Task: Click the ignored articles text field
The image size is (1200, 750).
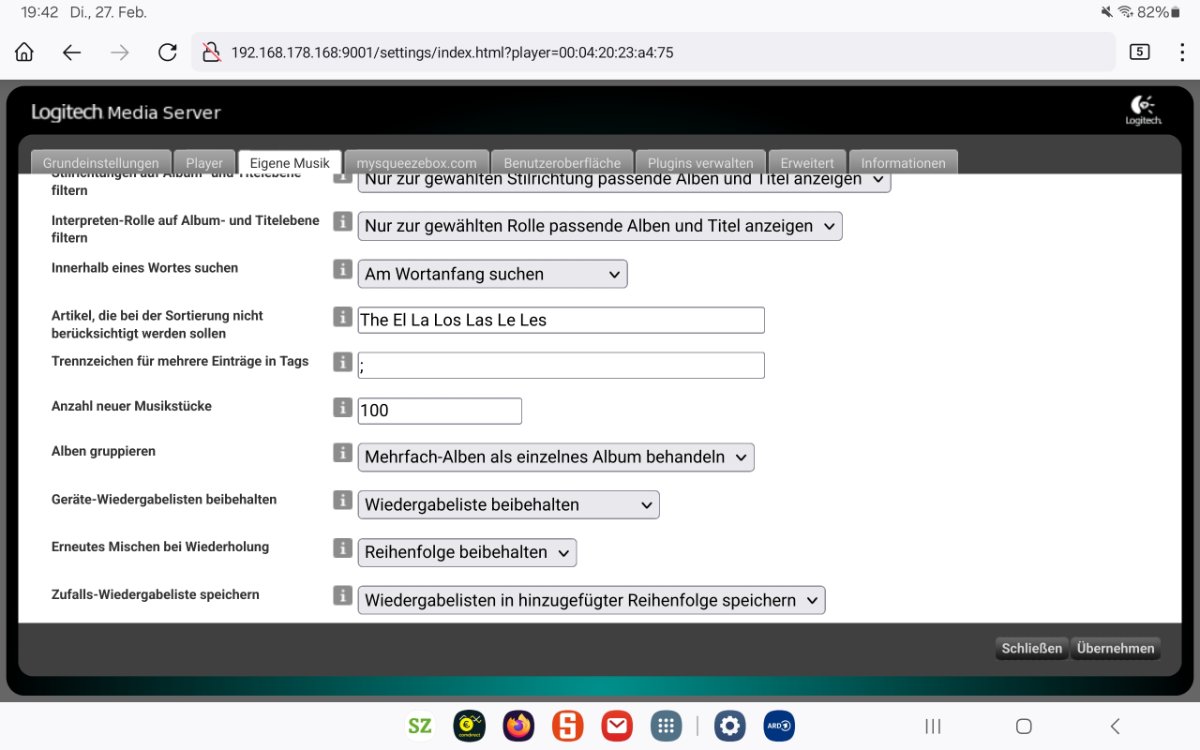Action: point(561,320)
